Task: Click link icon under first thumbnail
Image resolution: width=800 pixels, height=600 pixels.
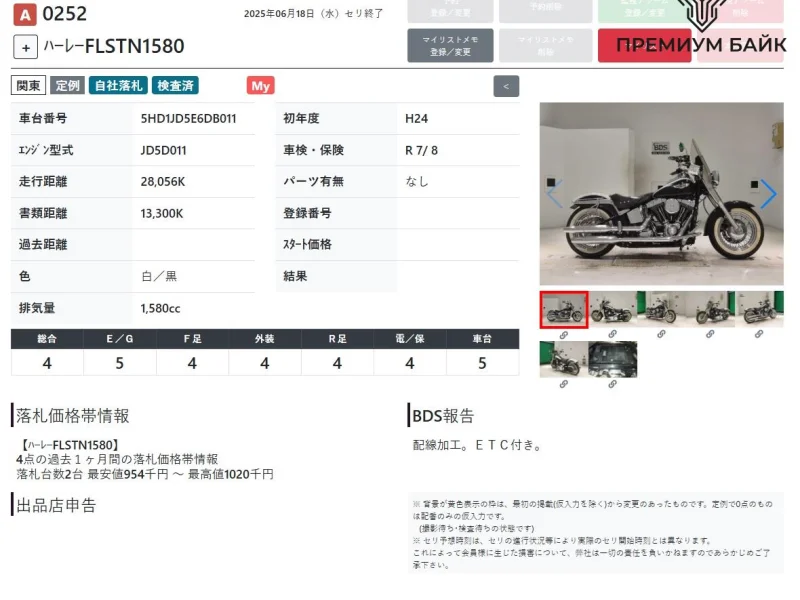Action: (564, 335)
